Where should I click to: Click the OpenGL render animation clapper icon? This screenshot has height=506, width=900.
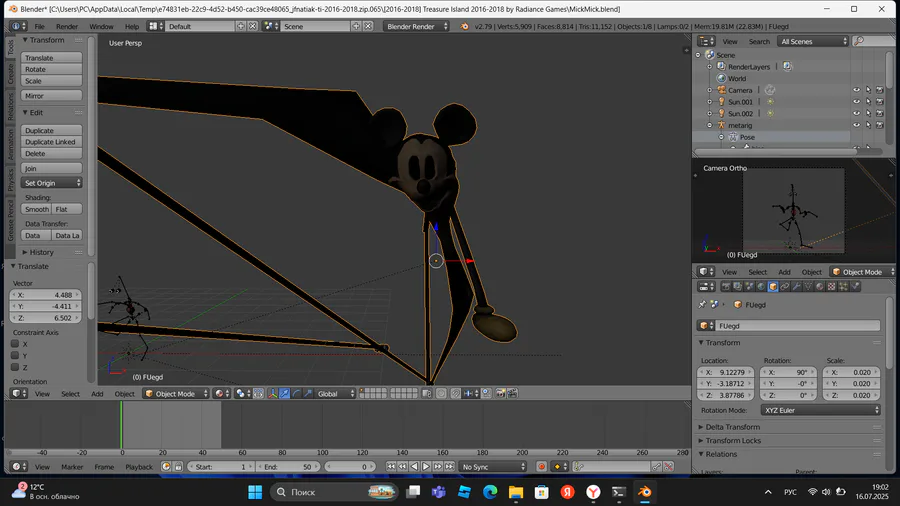point(512,394)
